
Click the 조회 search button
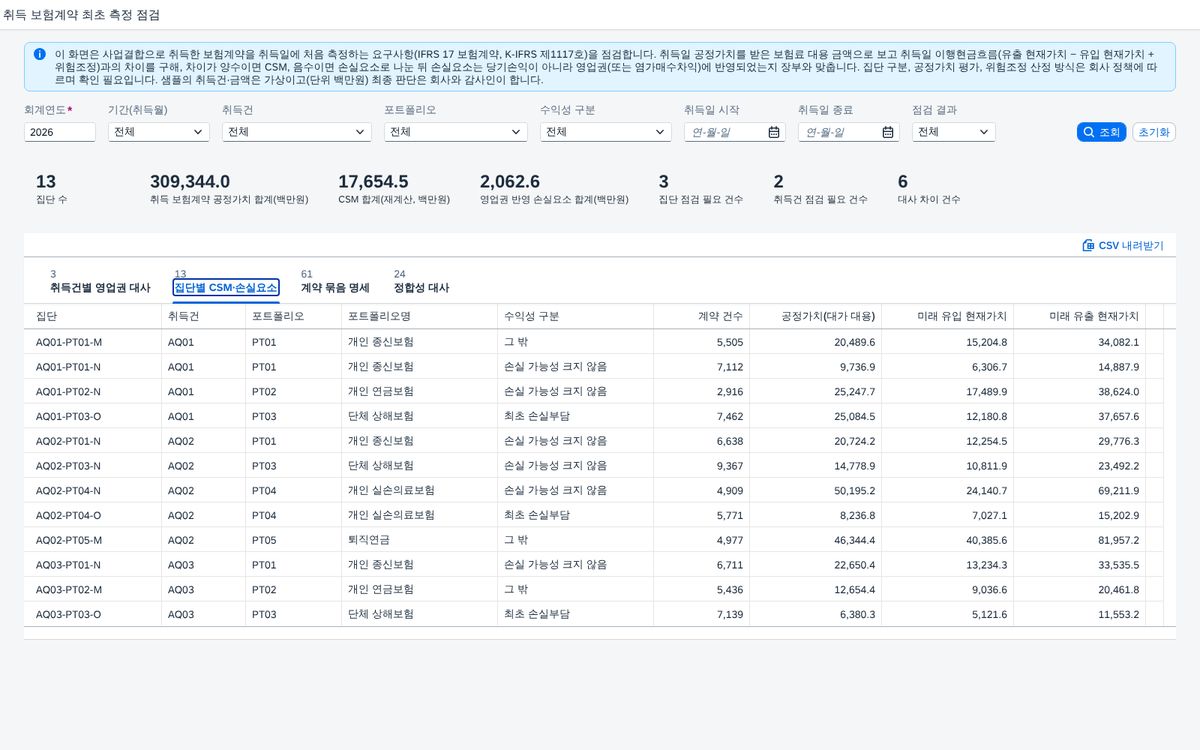[x=1102, y=132]
